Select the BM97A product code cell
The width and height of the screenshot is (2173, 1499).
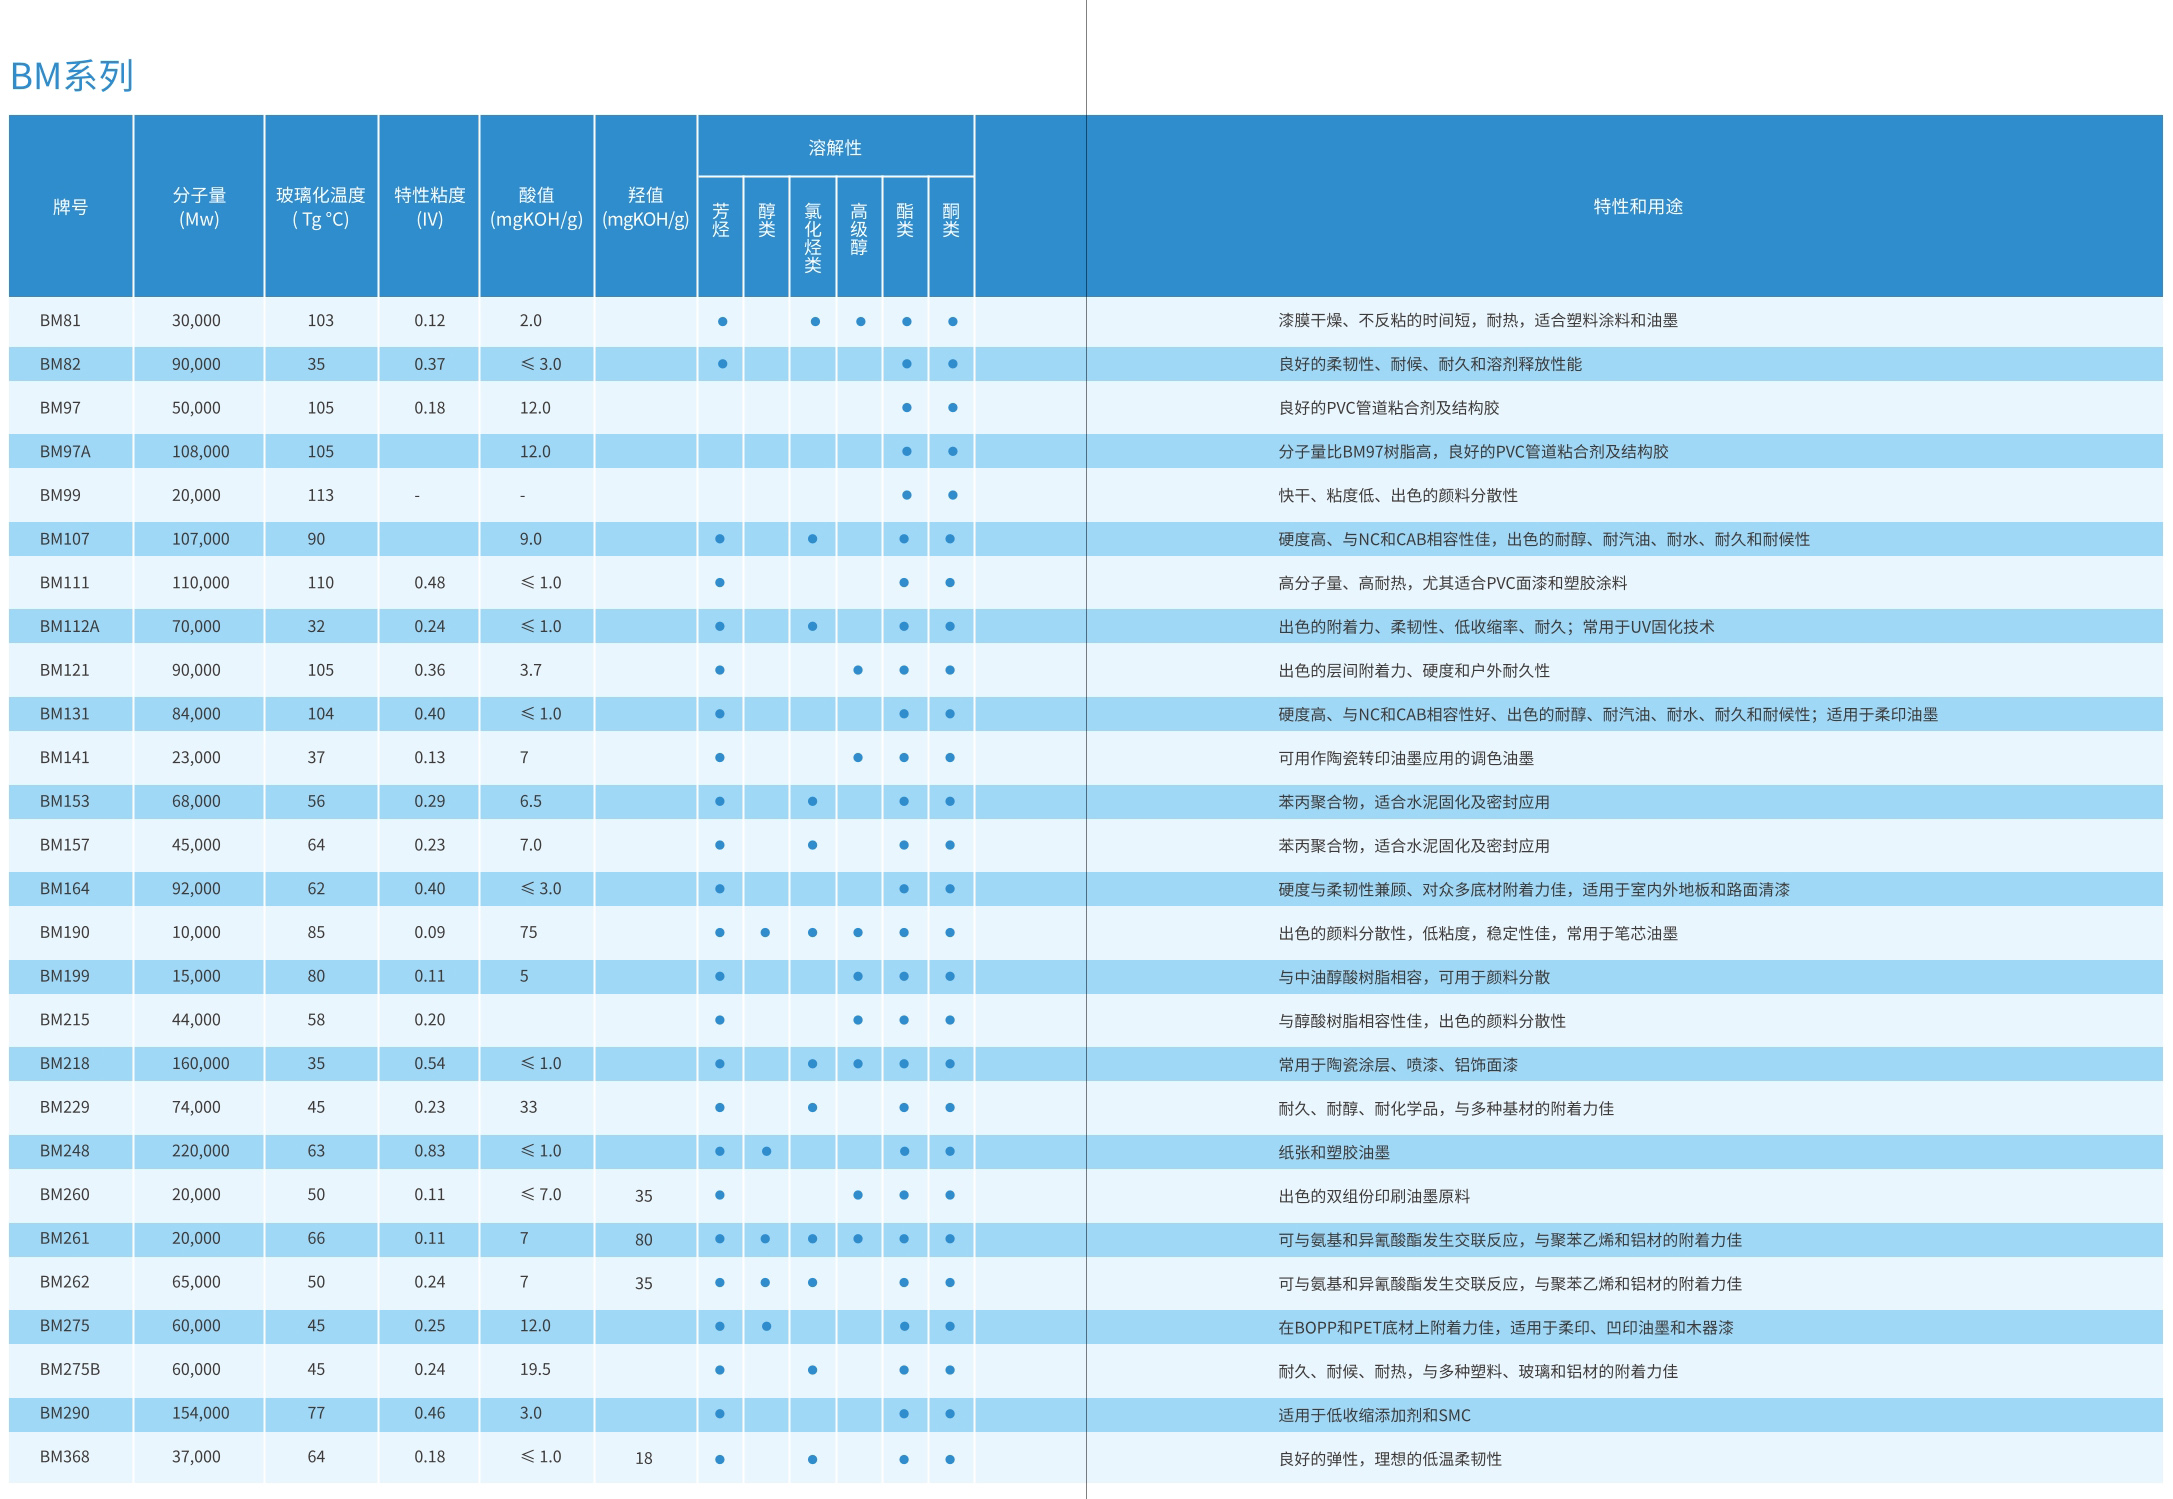point(65,452)
